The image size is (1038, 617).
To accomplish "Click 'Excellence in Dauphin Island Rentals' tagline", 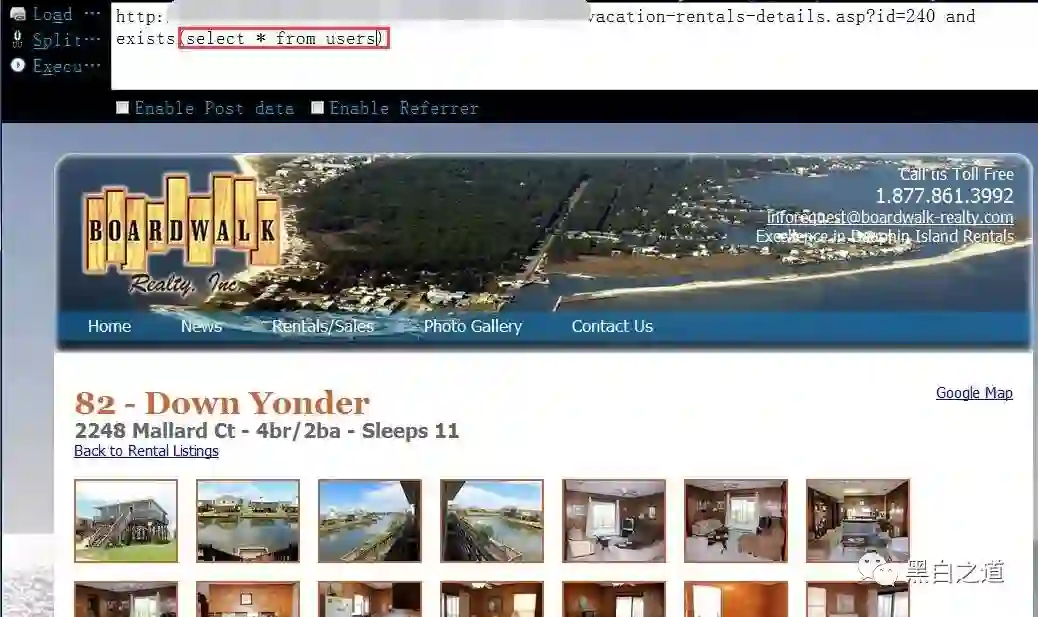I will tap(884, 237).
